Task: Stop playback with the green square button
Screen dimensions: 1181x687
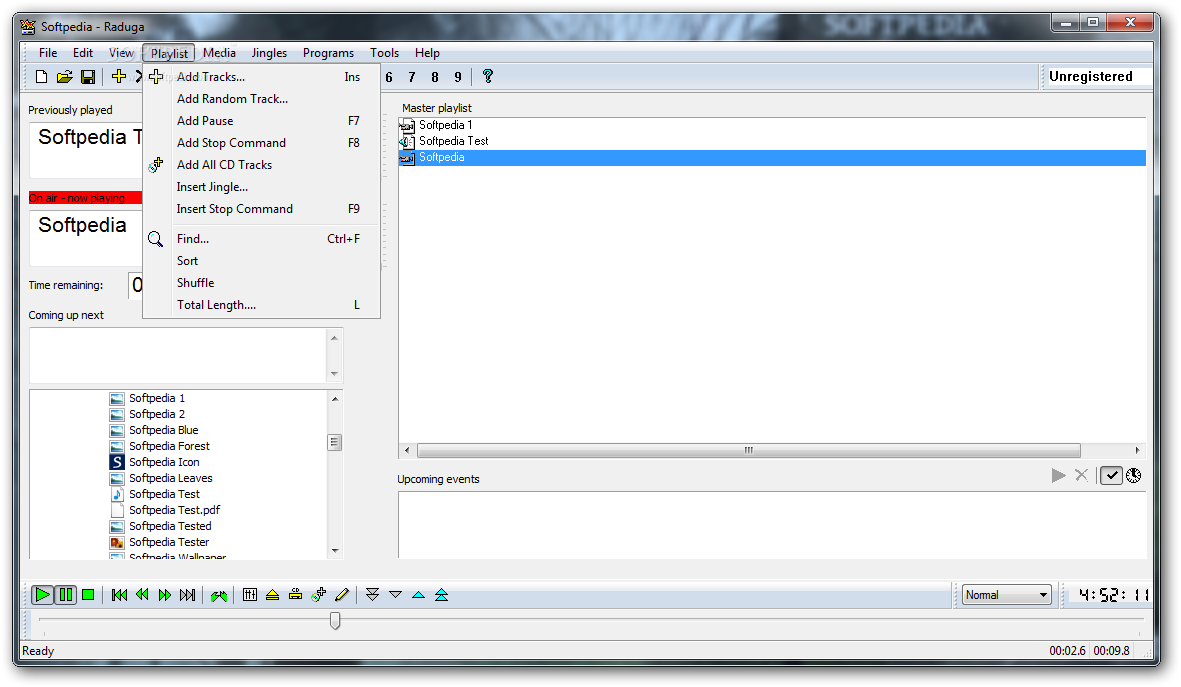Action: pyautogui.click(x=88, y=595)
